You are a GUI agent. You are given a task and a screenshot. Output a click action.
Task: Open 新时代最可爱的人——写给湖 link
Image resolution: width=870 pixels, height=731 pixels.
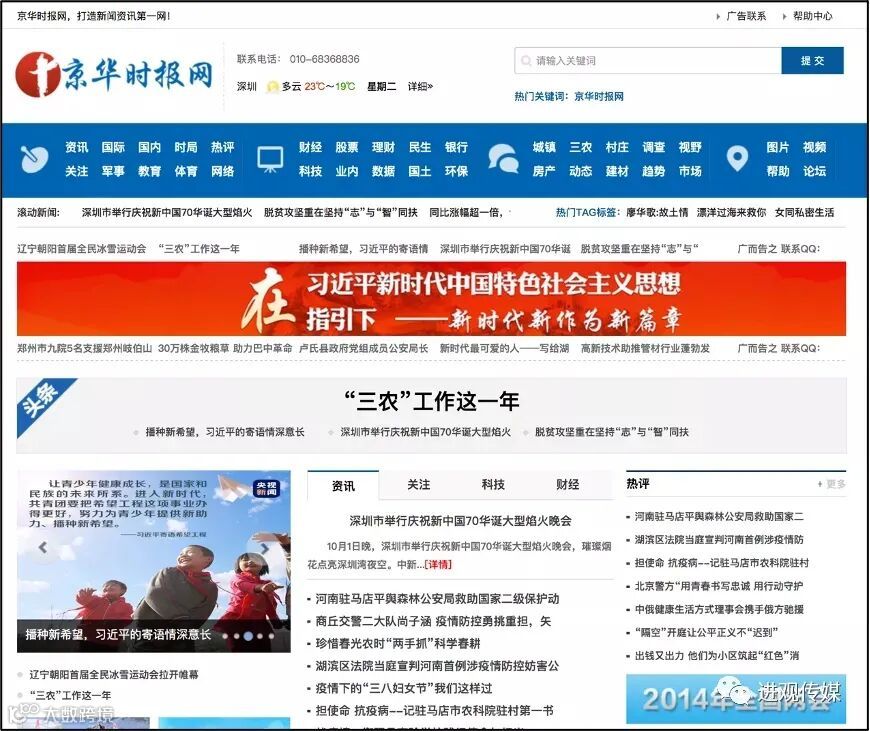coord(504,349)
